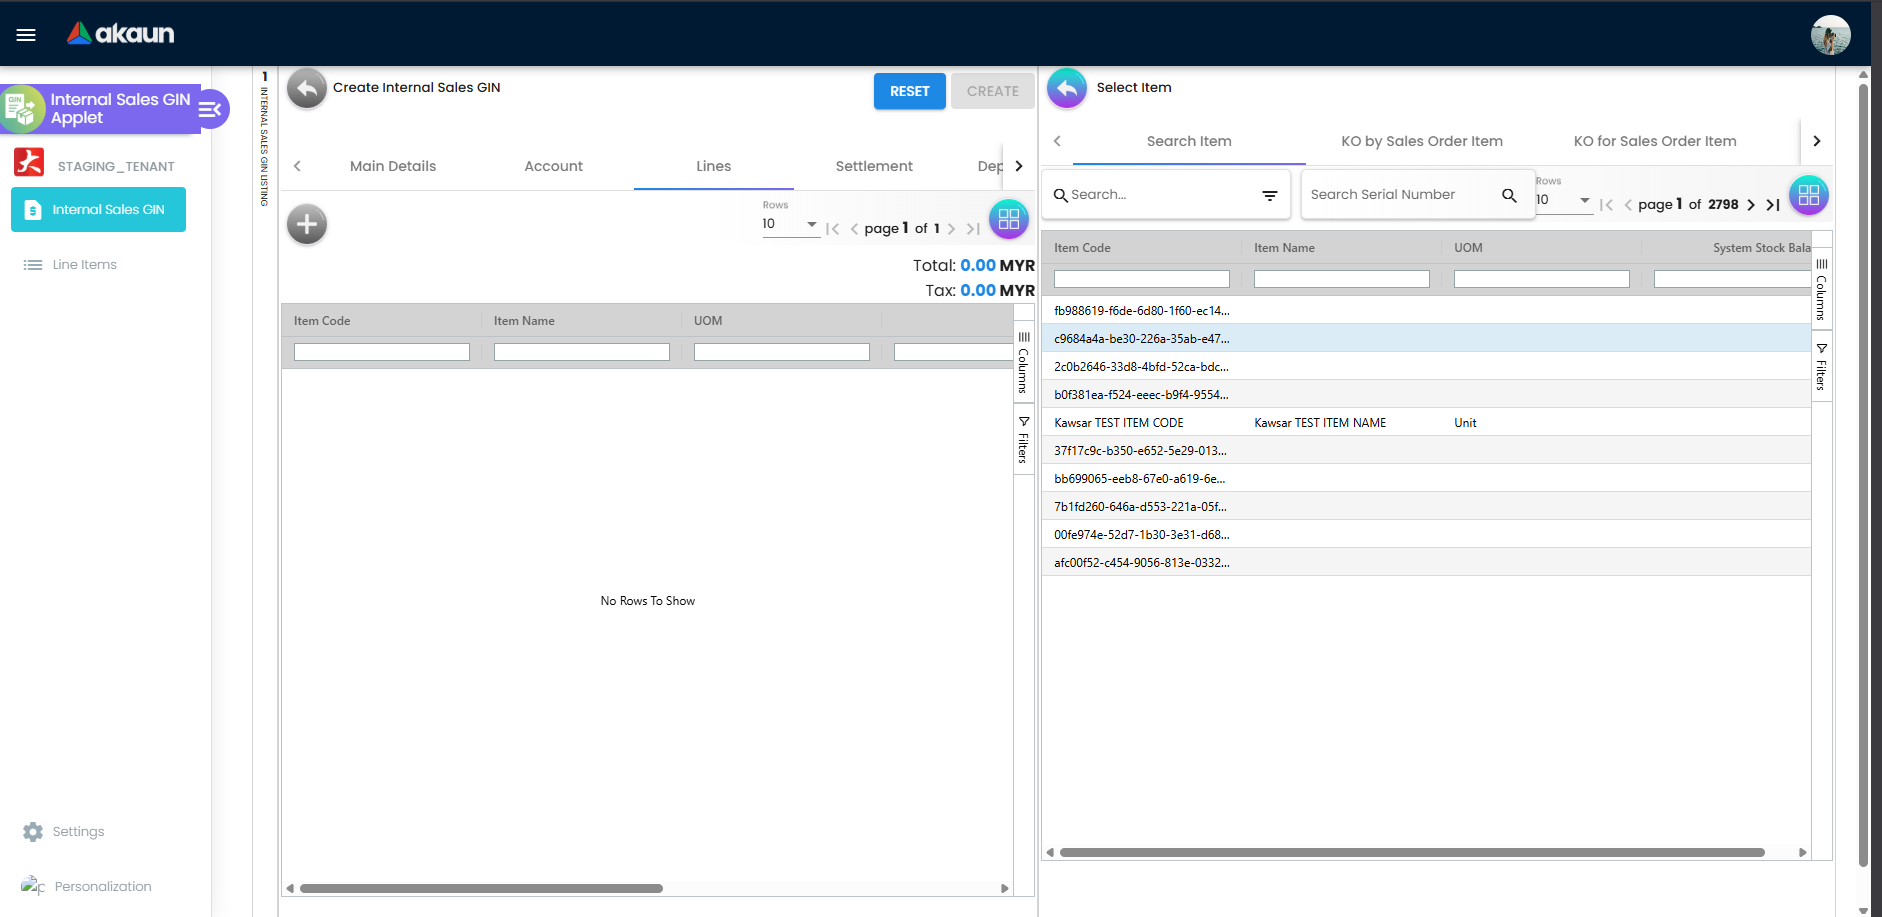Switch to KO by Sales Order Item tab
This screenshot has width=1882, height=917.
pos(1422,141)
